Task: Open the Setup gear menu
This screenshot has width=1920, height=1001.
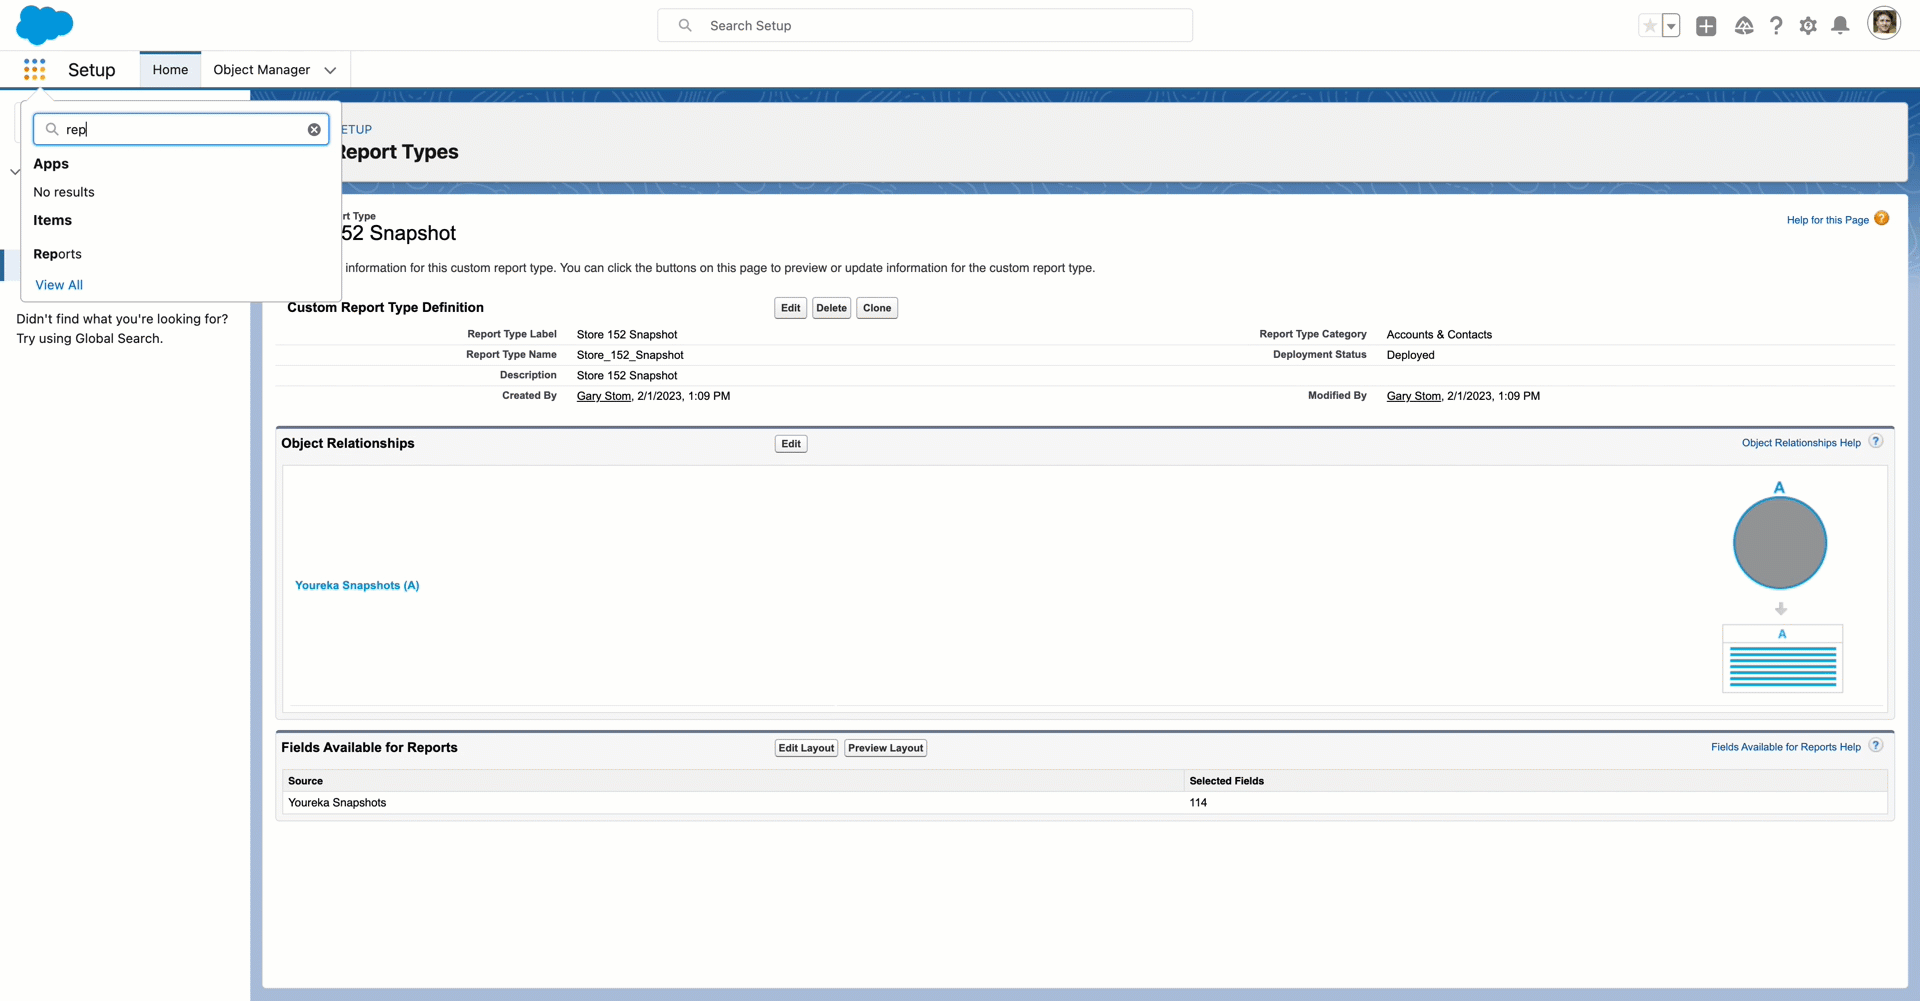Action: 1808,26
